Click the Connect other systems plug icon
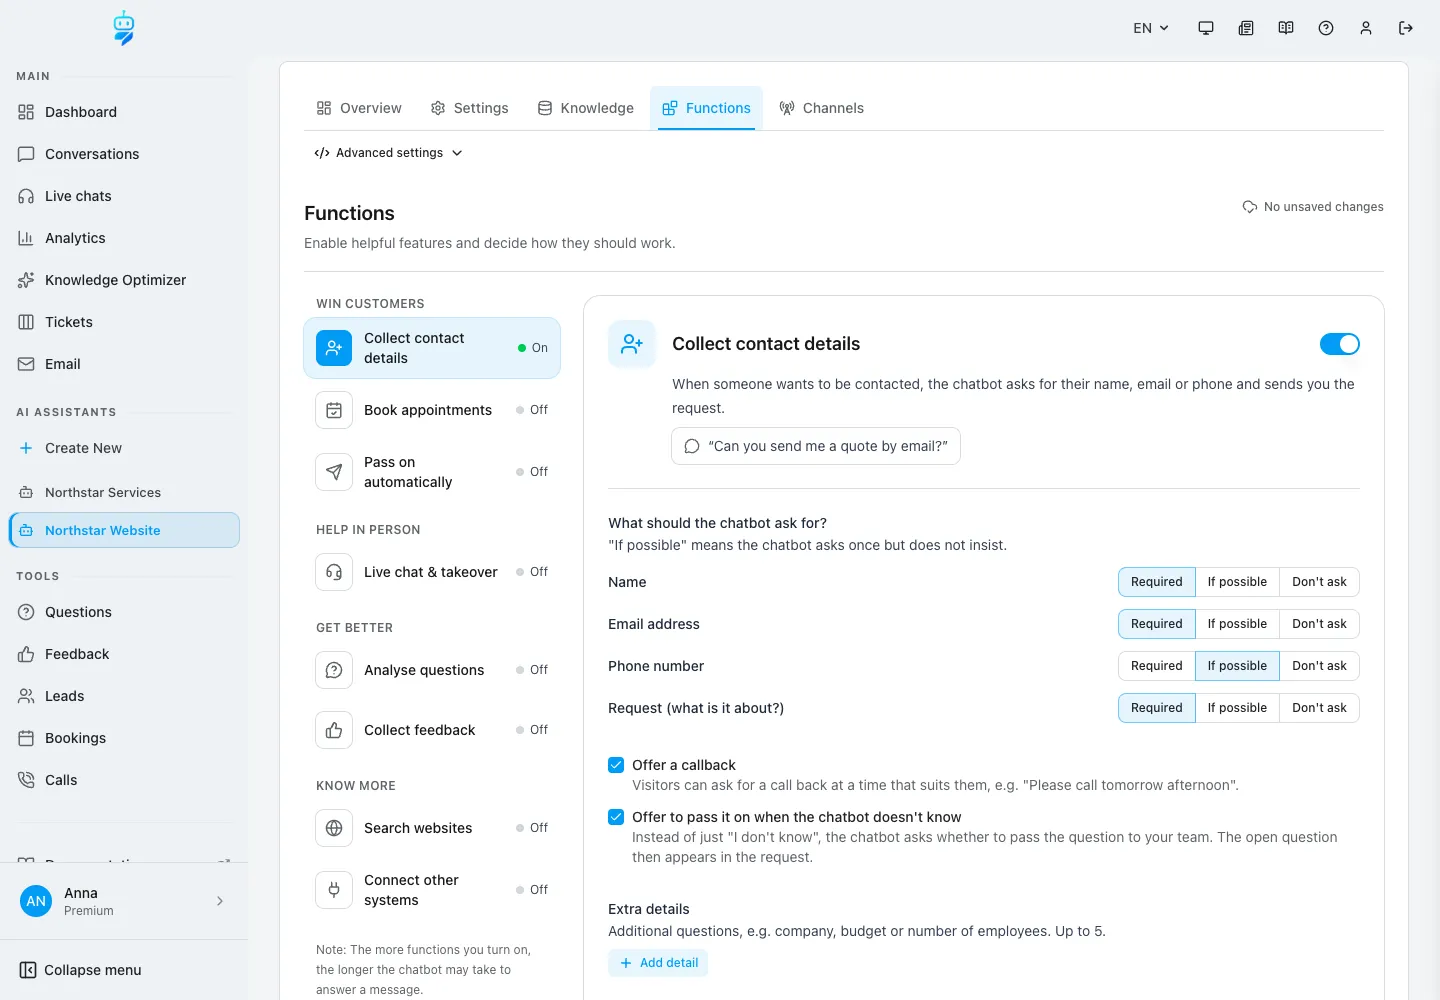Image resolution: width=1440 pixels, height=1000 pixels. tap(334, 890)
